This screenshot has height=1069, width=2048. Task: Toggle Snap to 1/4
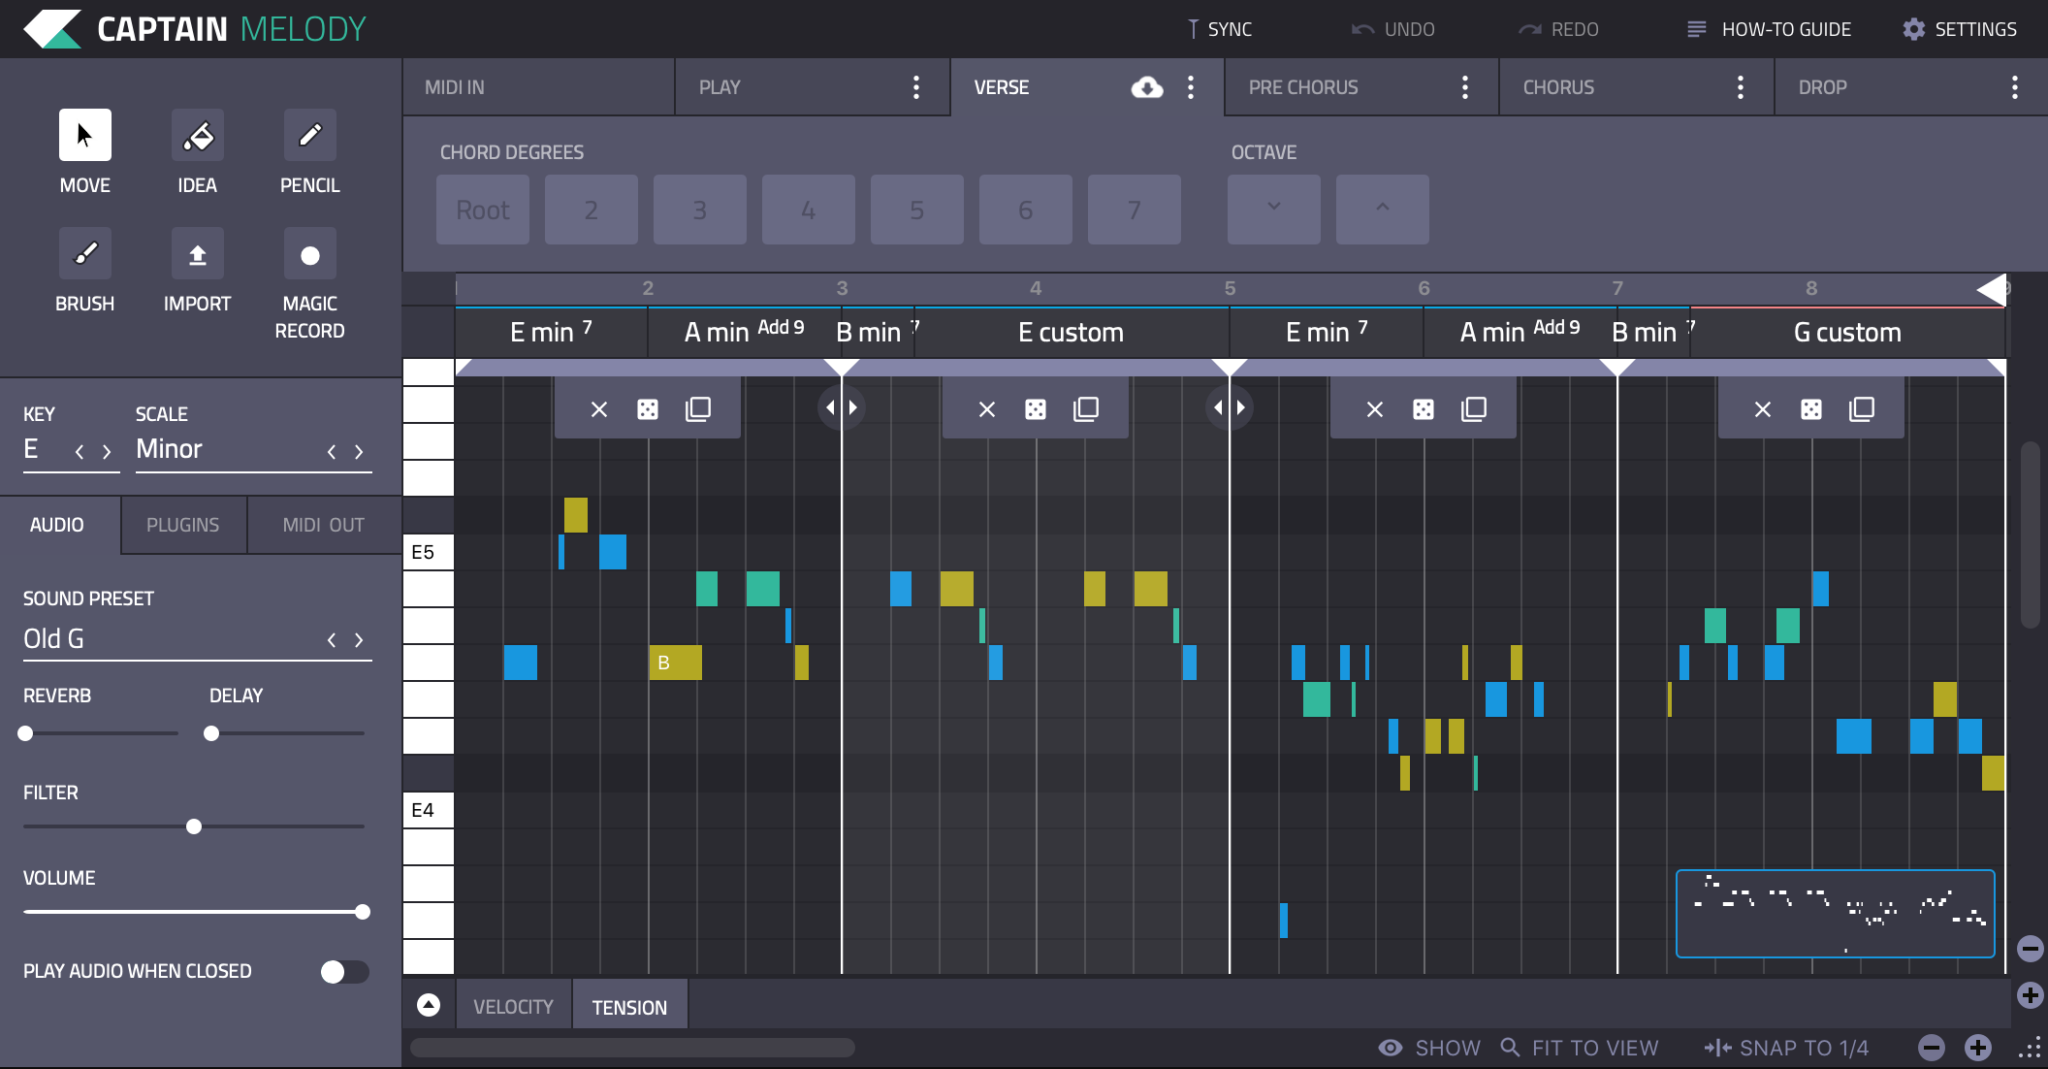coord(1786,1048)
